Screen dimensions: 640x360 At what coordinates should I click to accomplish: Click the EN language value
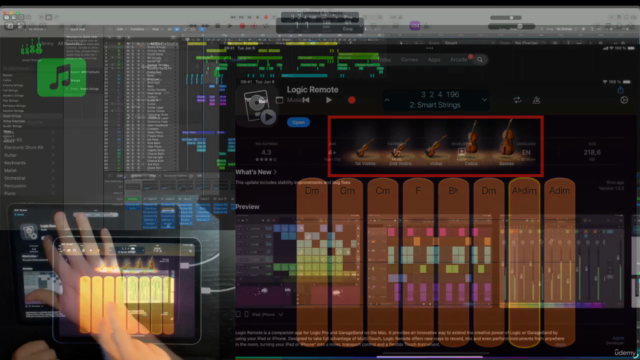(526, 153)
